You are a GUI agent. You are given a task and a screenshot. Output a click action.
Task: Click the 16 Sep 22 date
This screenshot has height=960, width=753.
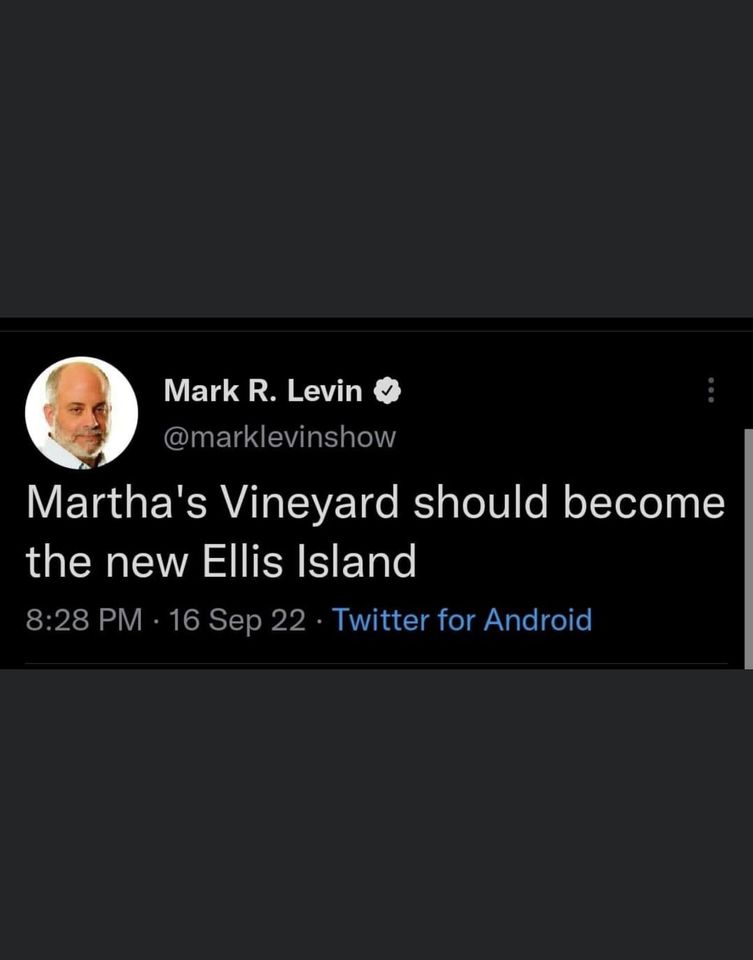point(237,620)
